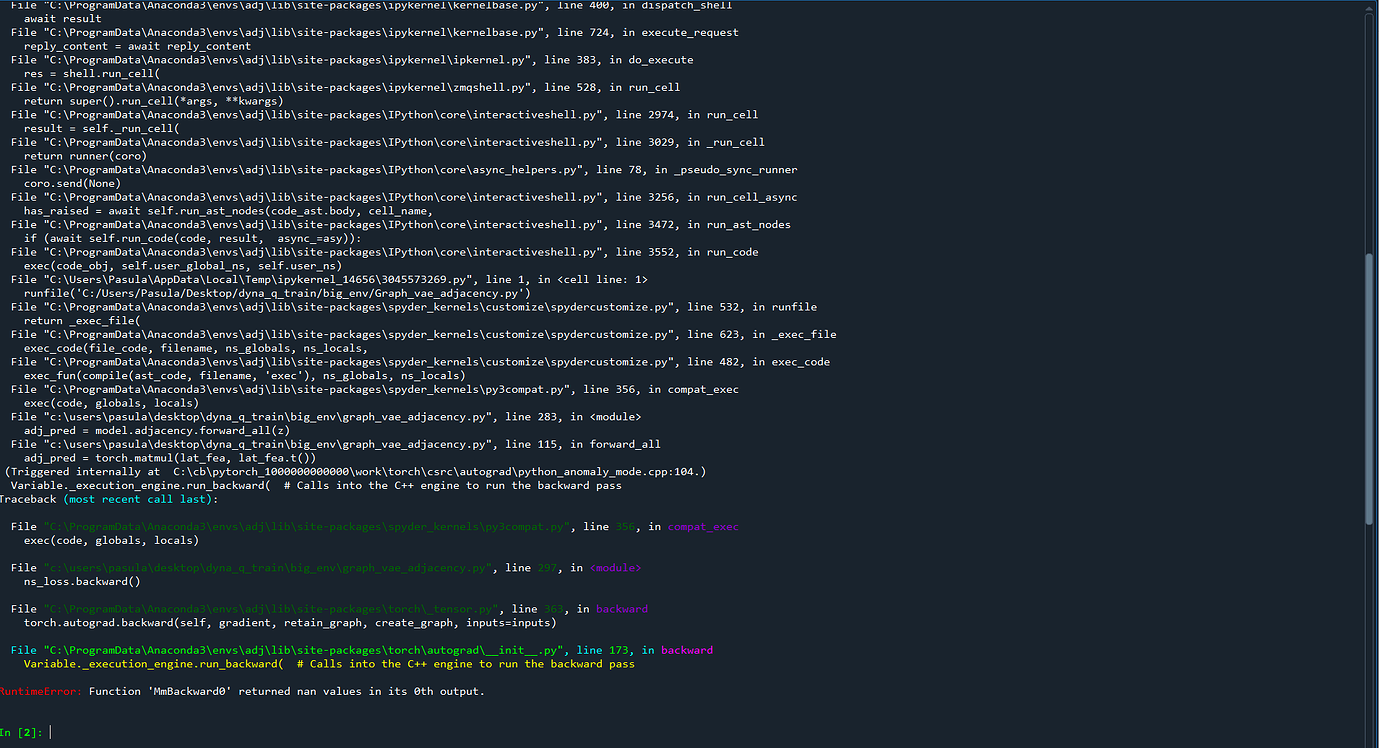Click the 'await result' line
Screen dimensions: 1380x748
63,18
